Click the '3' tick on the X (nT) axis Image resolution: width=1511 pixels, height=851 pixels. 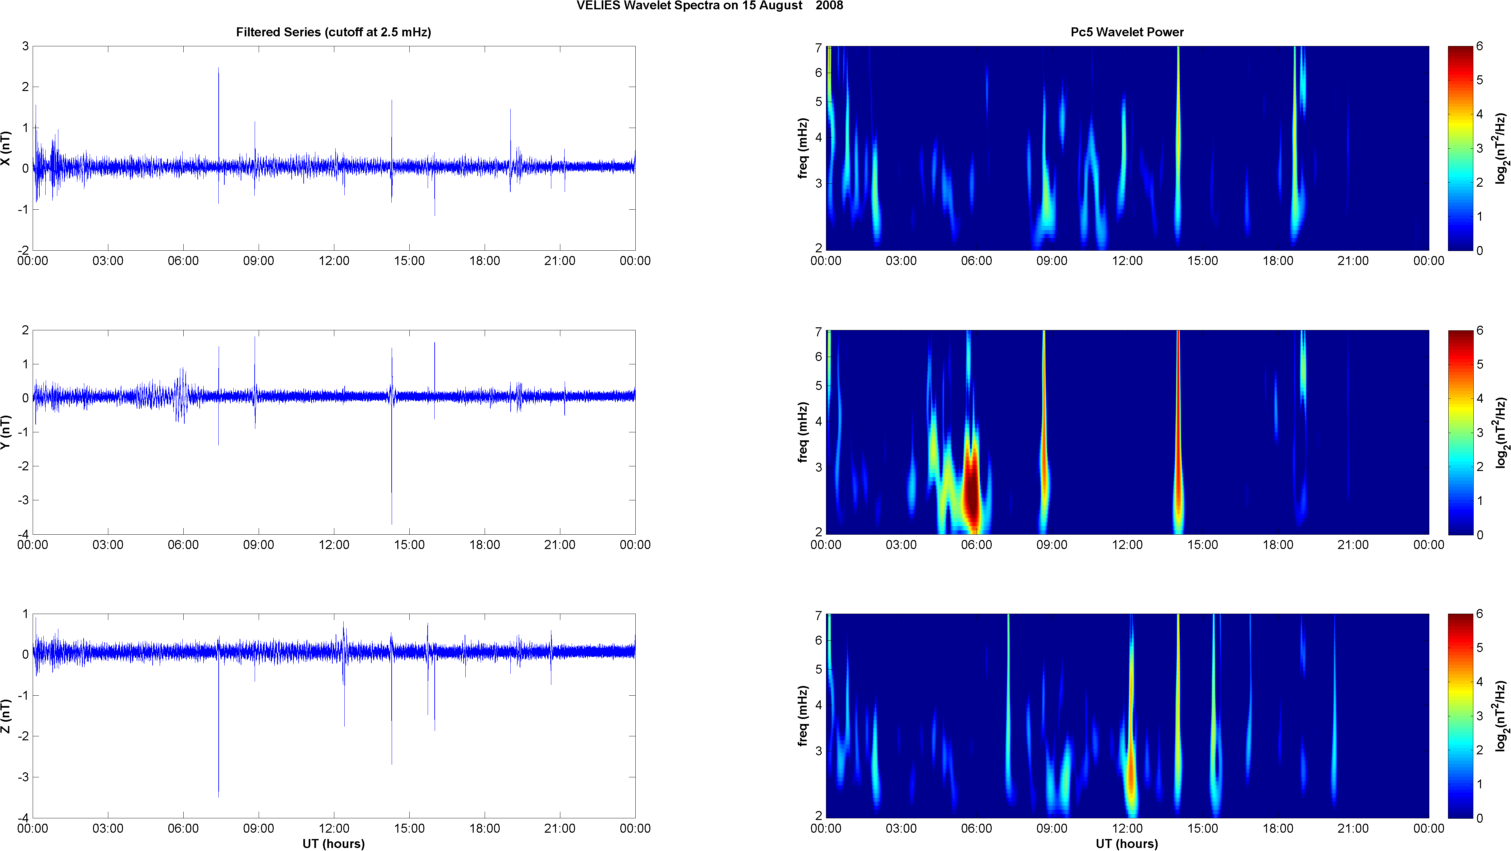[x=25, y=47]
